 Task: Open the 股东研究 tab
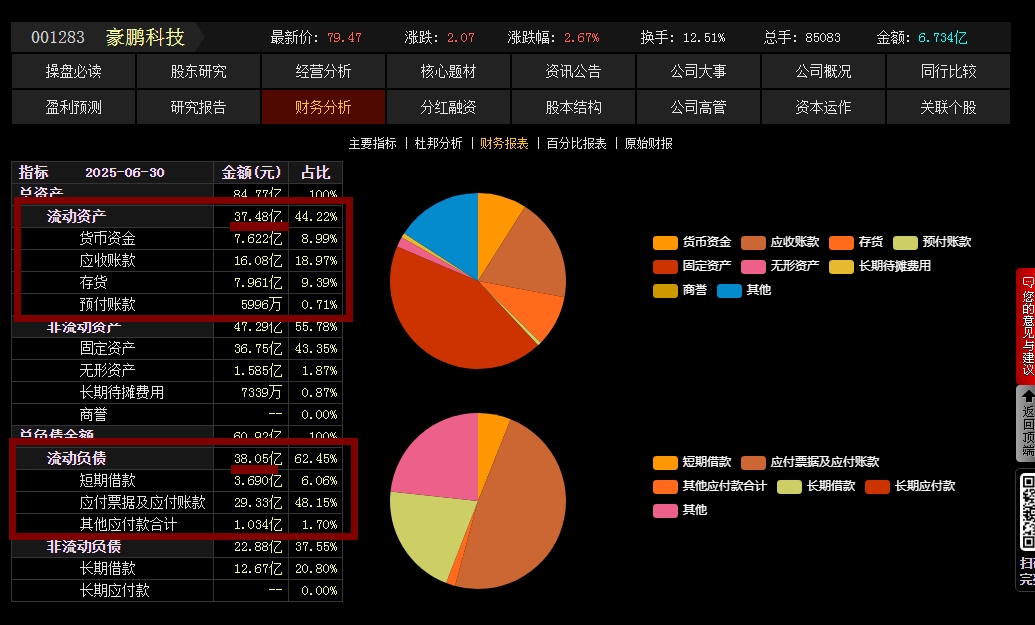tap(199, 71)
